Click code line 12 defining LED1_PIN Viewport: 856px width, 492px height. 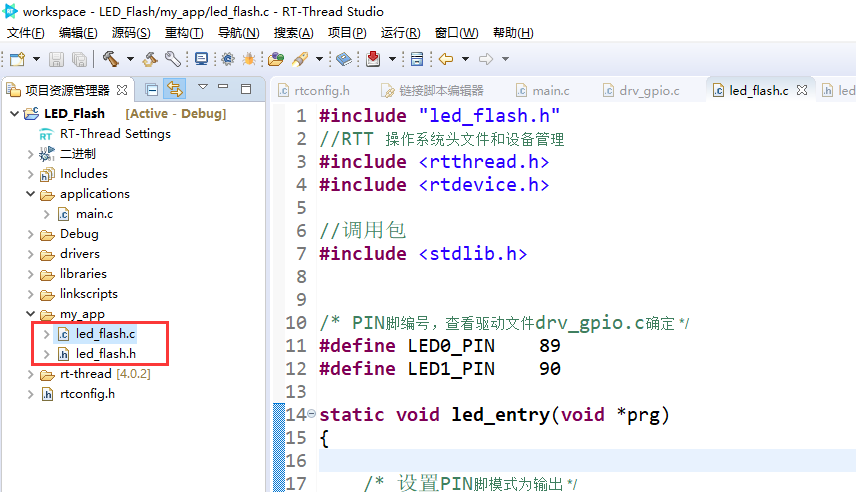click(x=440, y=369)
